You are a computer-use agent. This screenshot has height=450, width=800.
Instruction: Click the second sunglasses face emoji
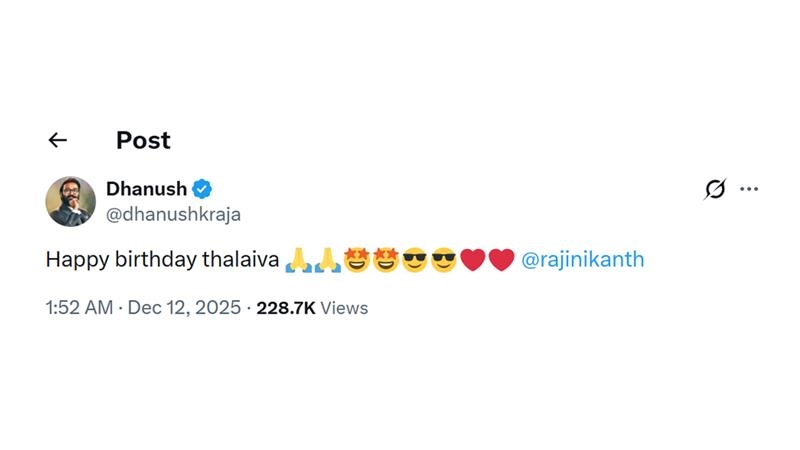[x=443, y=261]
